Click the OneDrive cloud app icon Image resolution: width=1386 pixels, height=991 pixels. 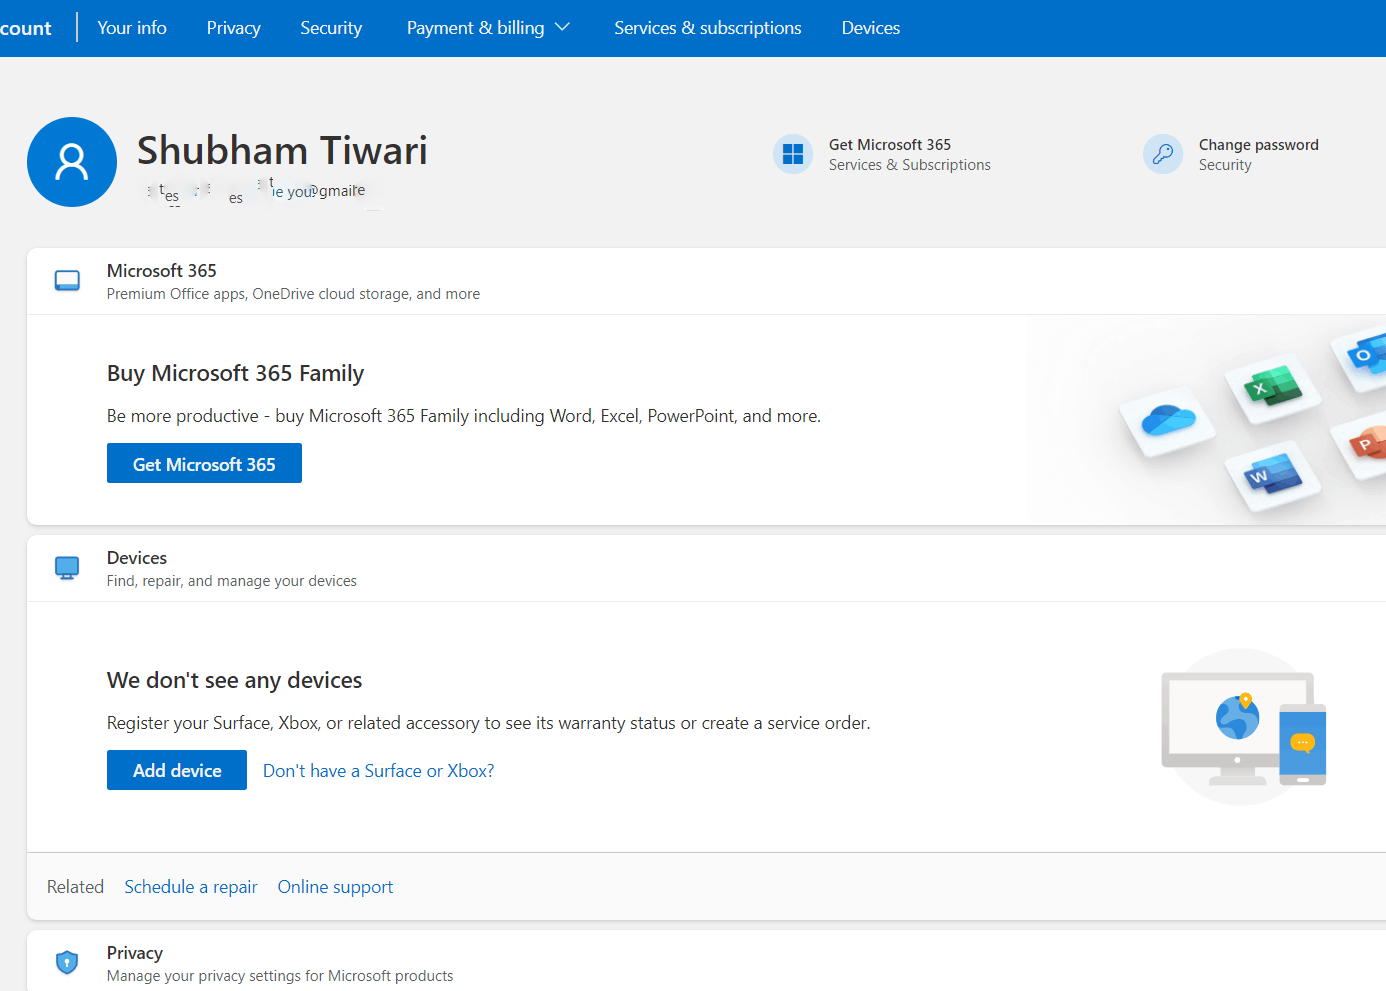click(1168, 421)
